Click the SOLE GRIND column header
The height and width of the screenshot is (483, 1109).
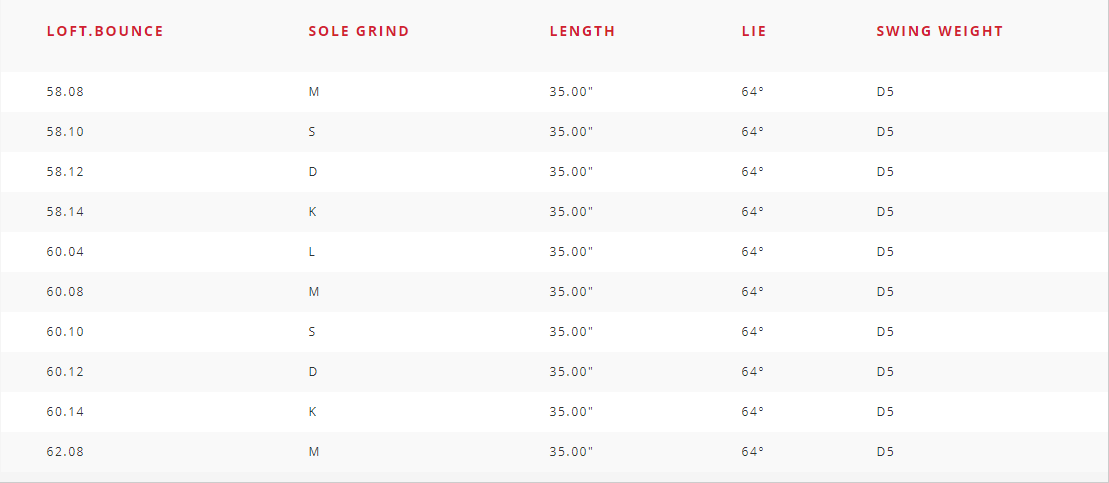coord(359,31)
